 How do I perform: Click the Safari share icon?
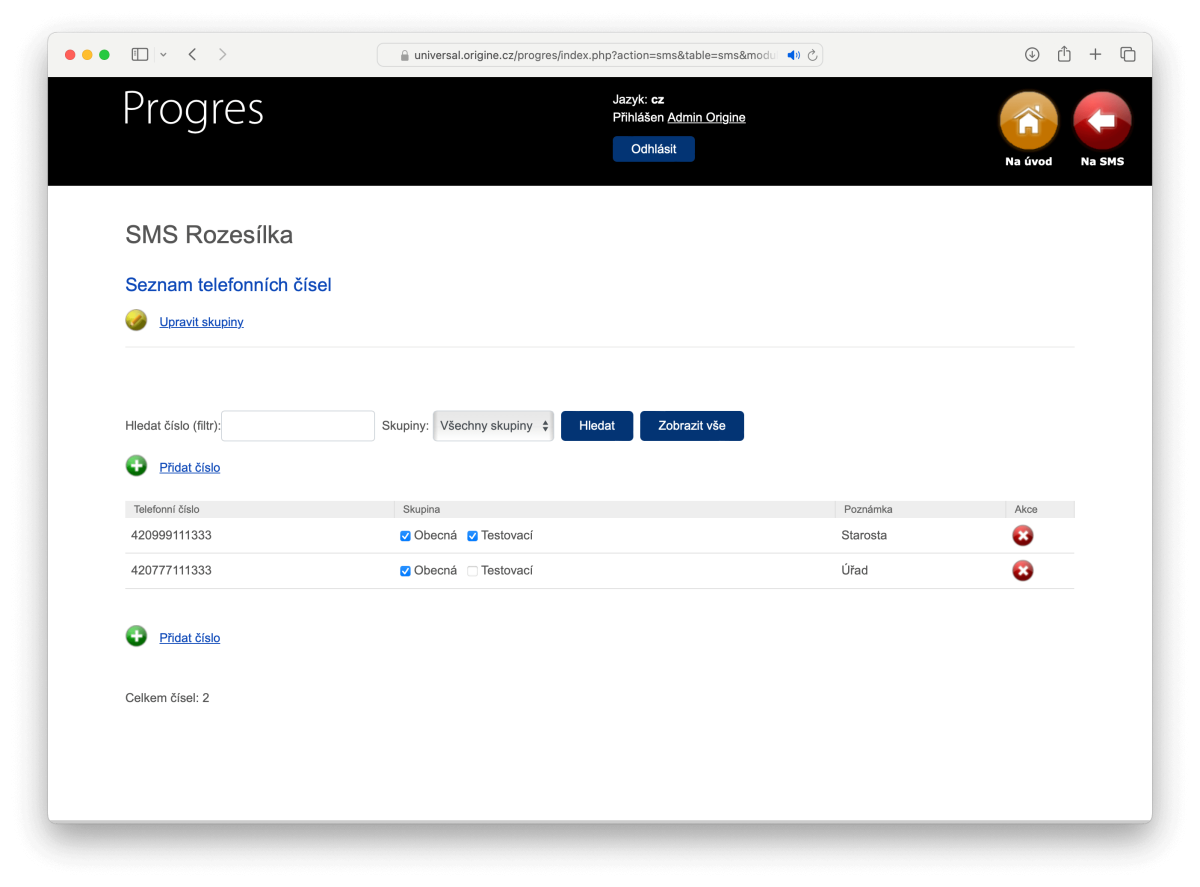pos(1064,54)
